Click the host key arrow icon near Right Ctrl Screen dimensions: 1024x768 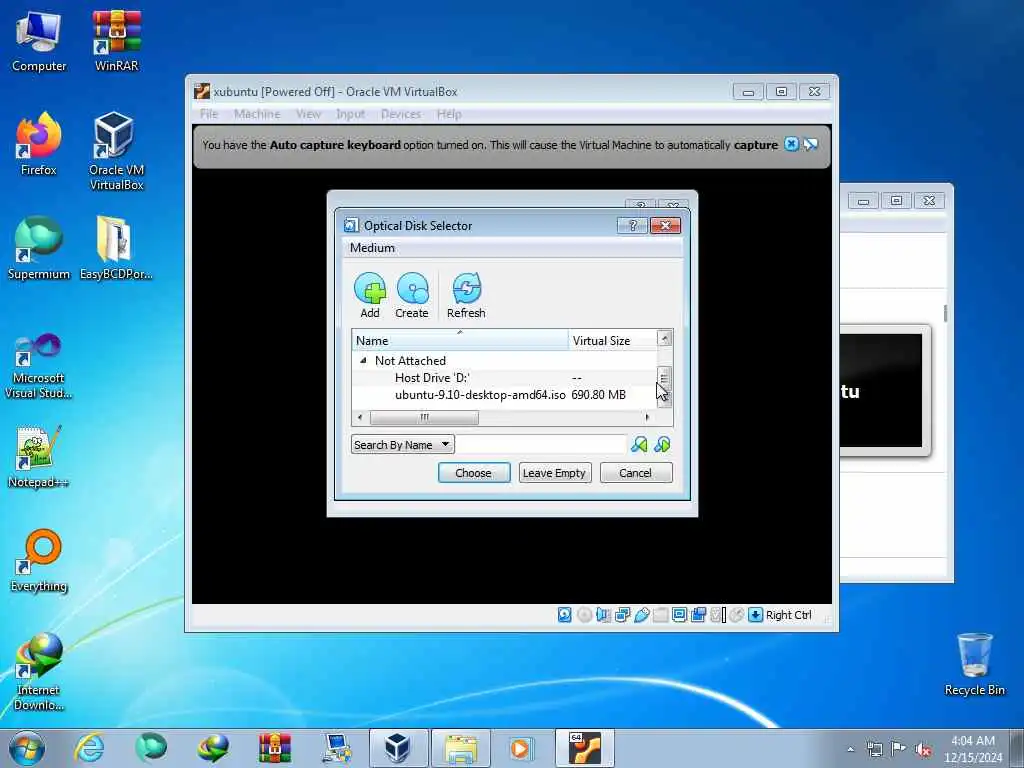tap(756, 615)
